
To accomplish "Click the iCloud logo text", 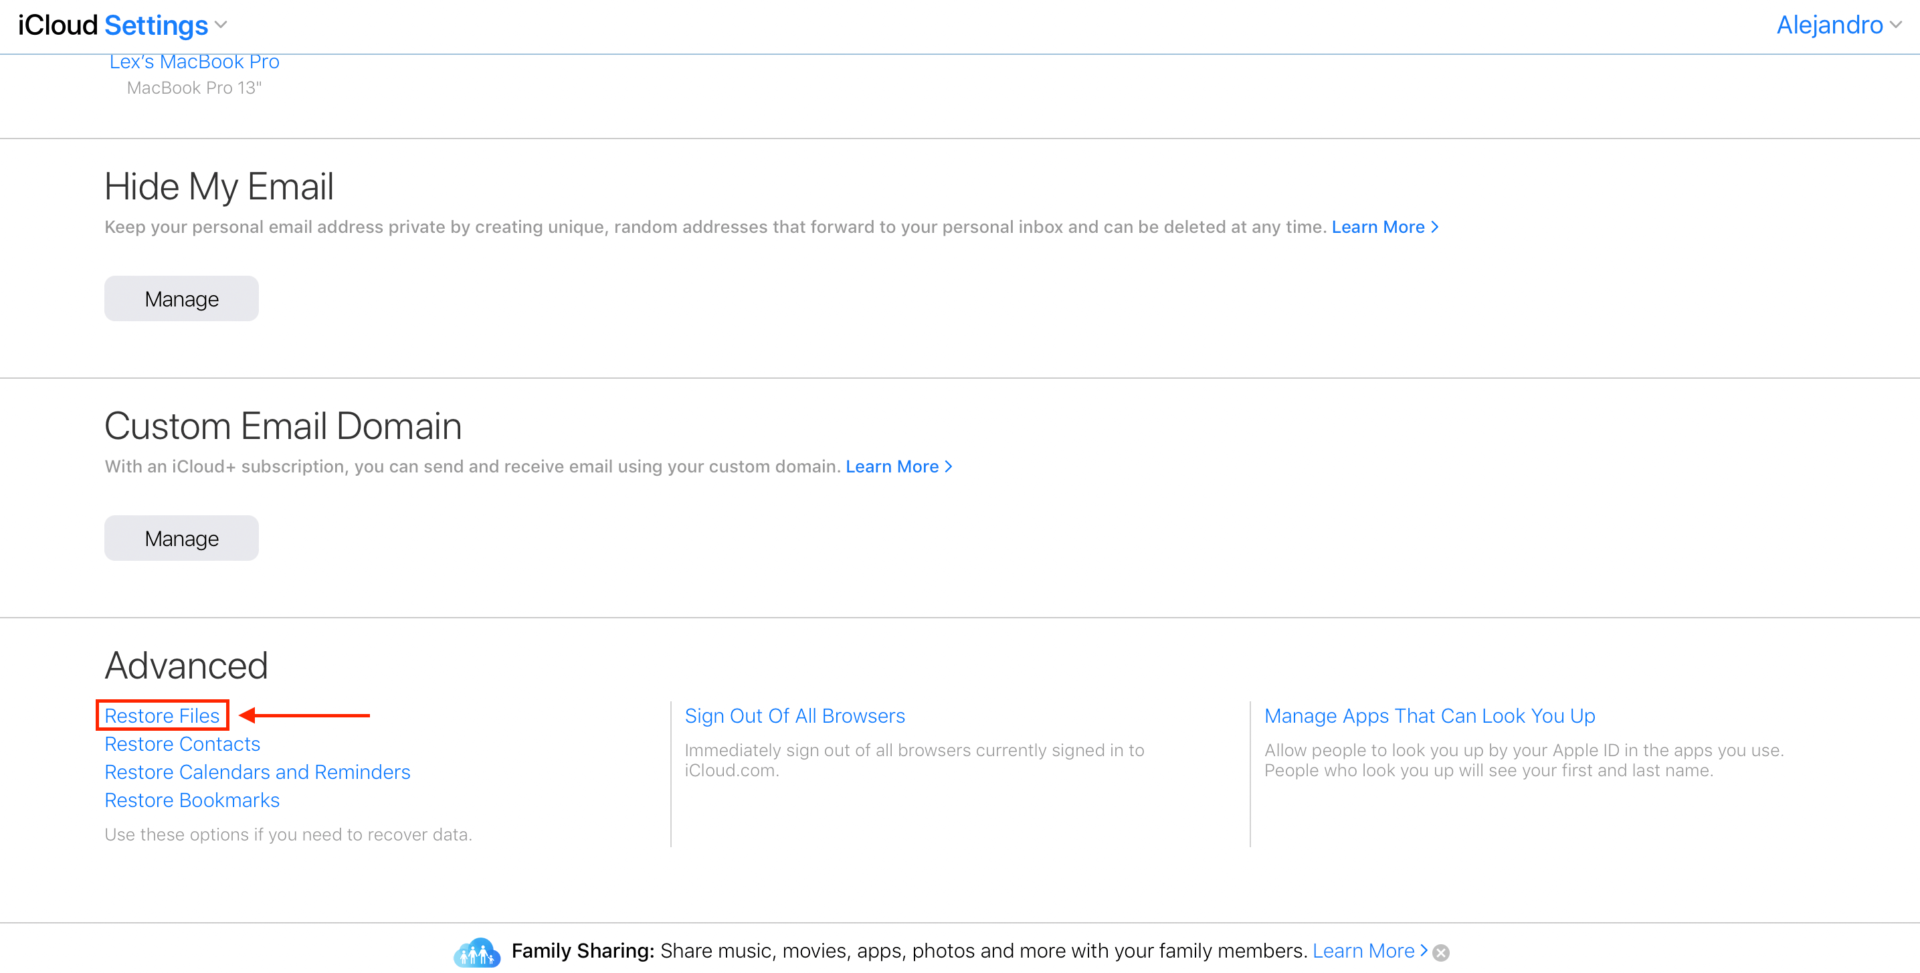I will (56, 25).
